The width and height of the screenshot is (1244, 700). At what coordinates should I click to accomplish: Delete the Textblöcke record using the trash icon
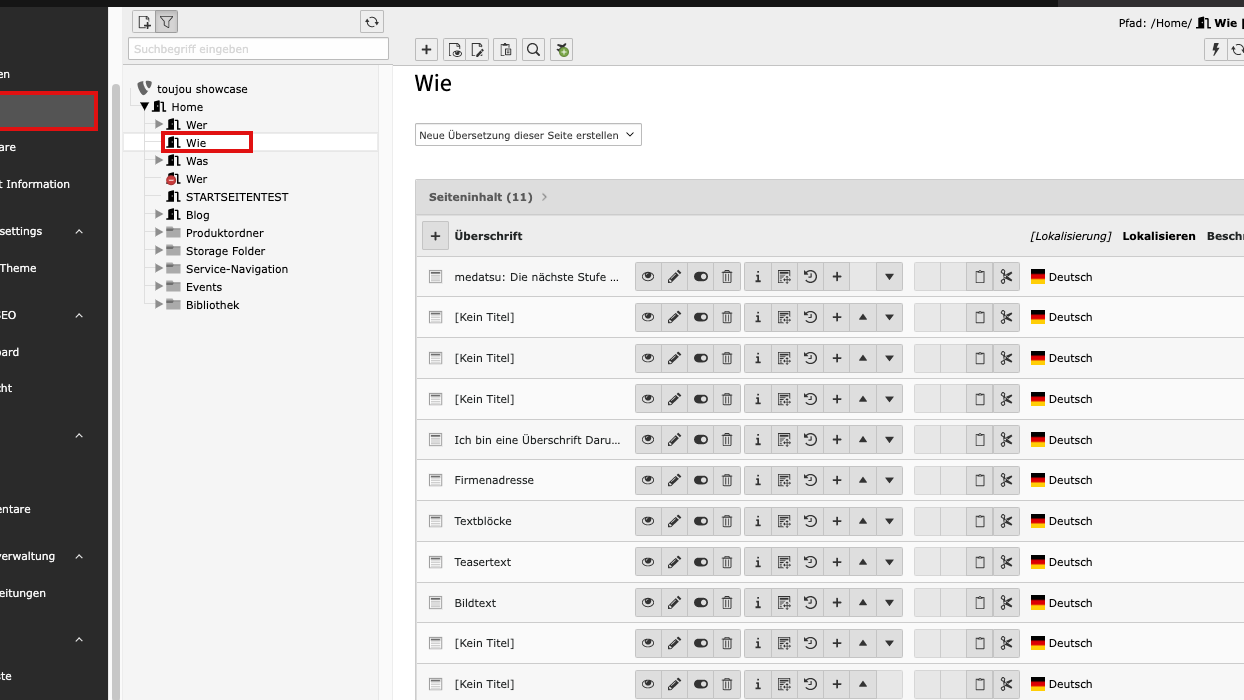pos(727,522)
